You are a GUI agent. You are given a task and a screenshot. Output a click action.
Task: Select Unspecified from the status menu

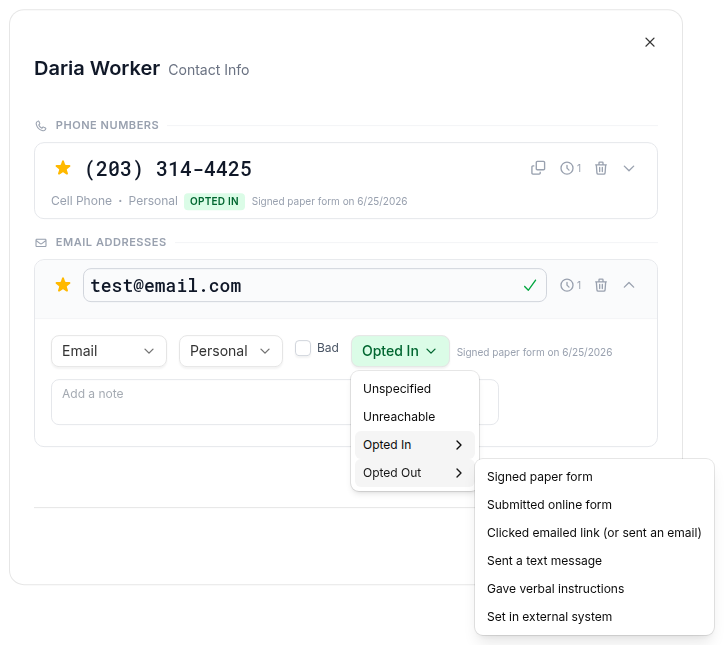[x=414, y=389]
